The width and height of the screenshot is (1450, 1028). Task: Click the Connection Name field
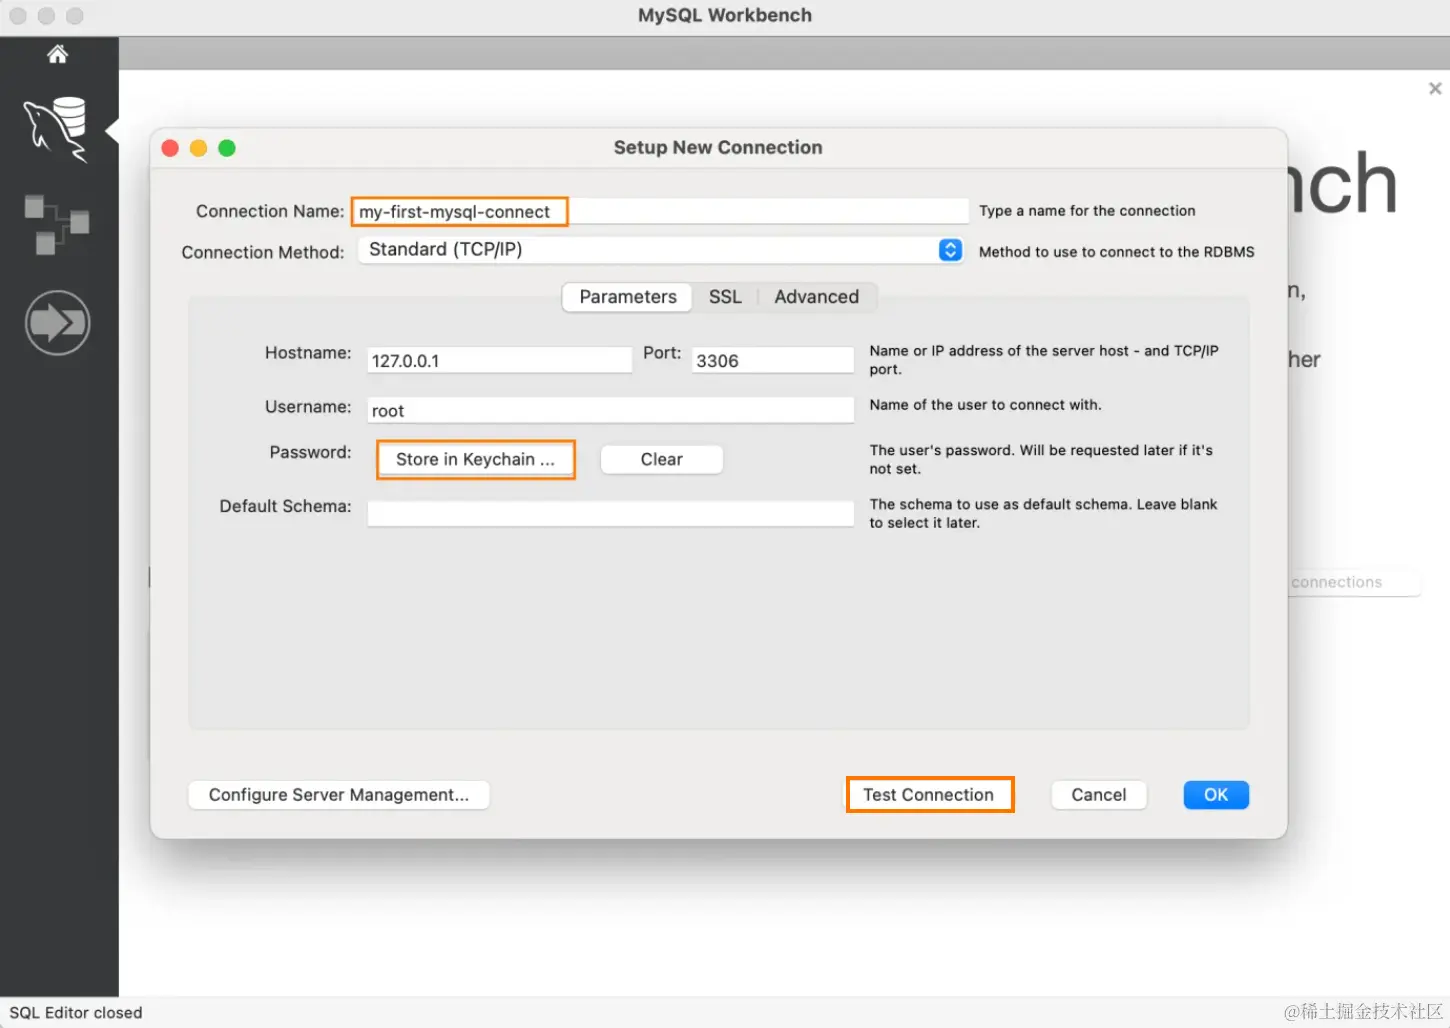point(660,211)
